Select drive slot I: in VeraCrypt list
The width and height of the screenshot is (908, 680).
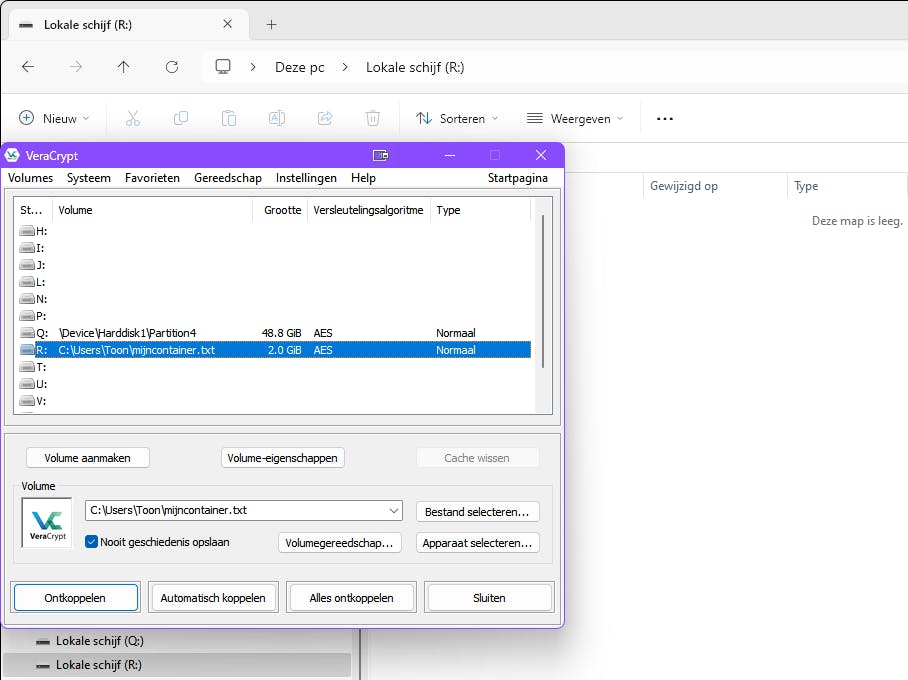32,248
